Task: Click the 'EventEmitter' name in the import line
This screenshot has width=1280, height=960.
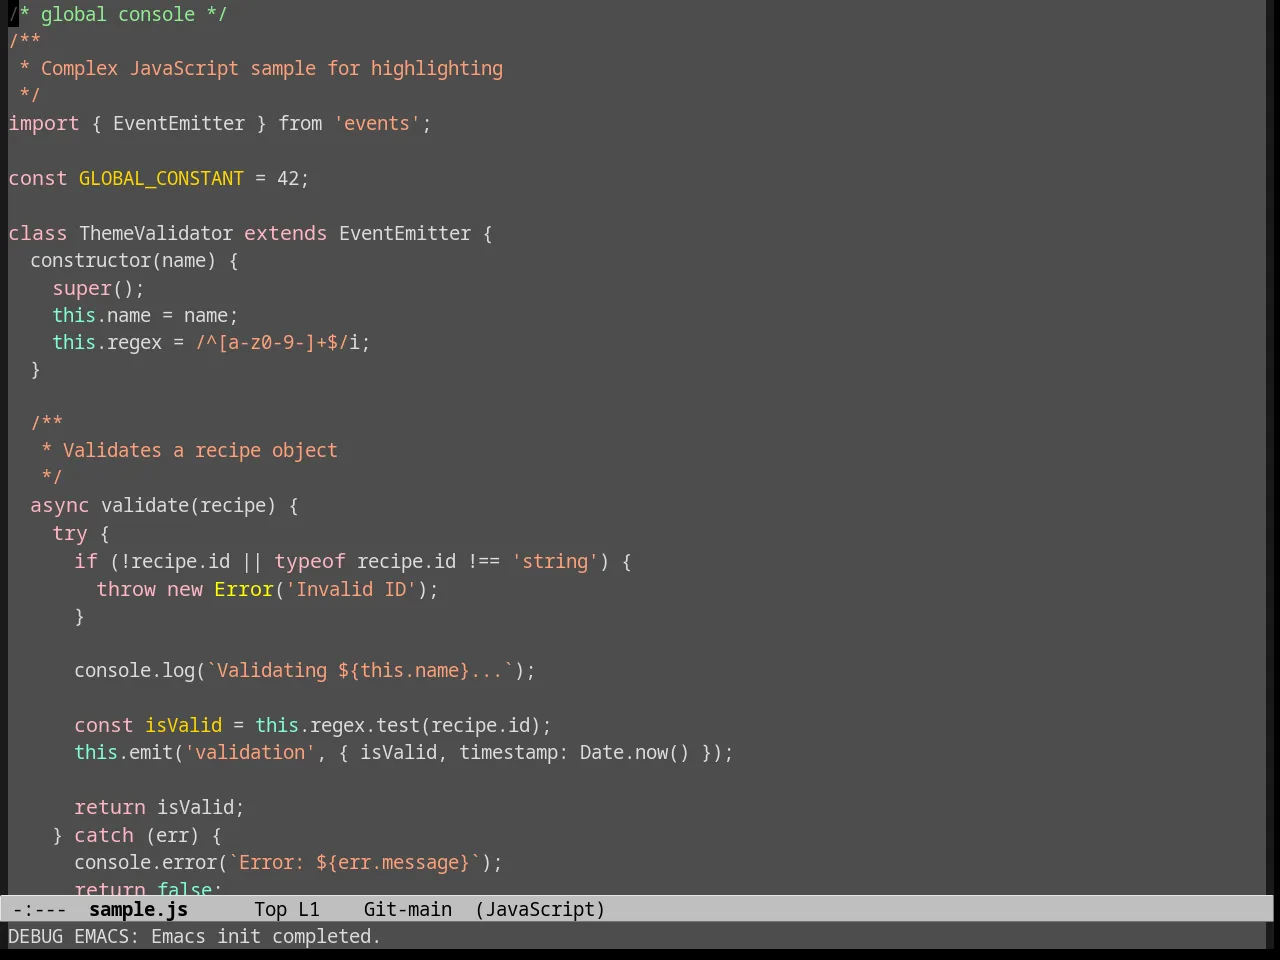Action: (x=178, y=123)
